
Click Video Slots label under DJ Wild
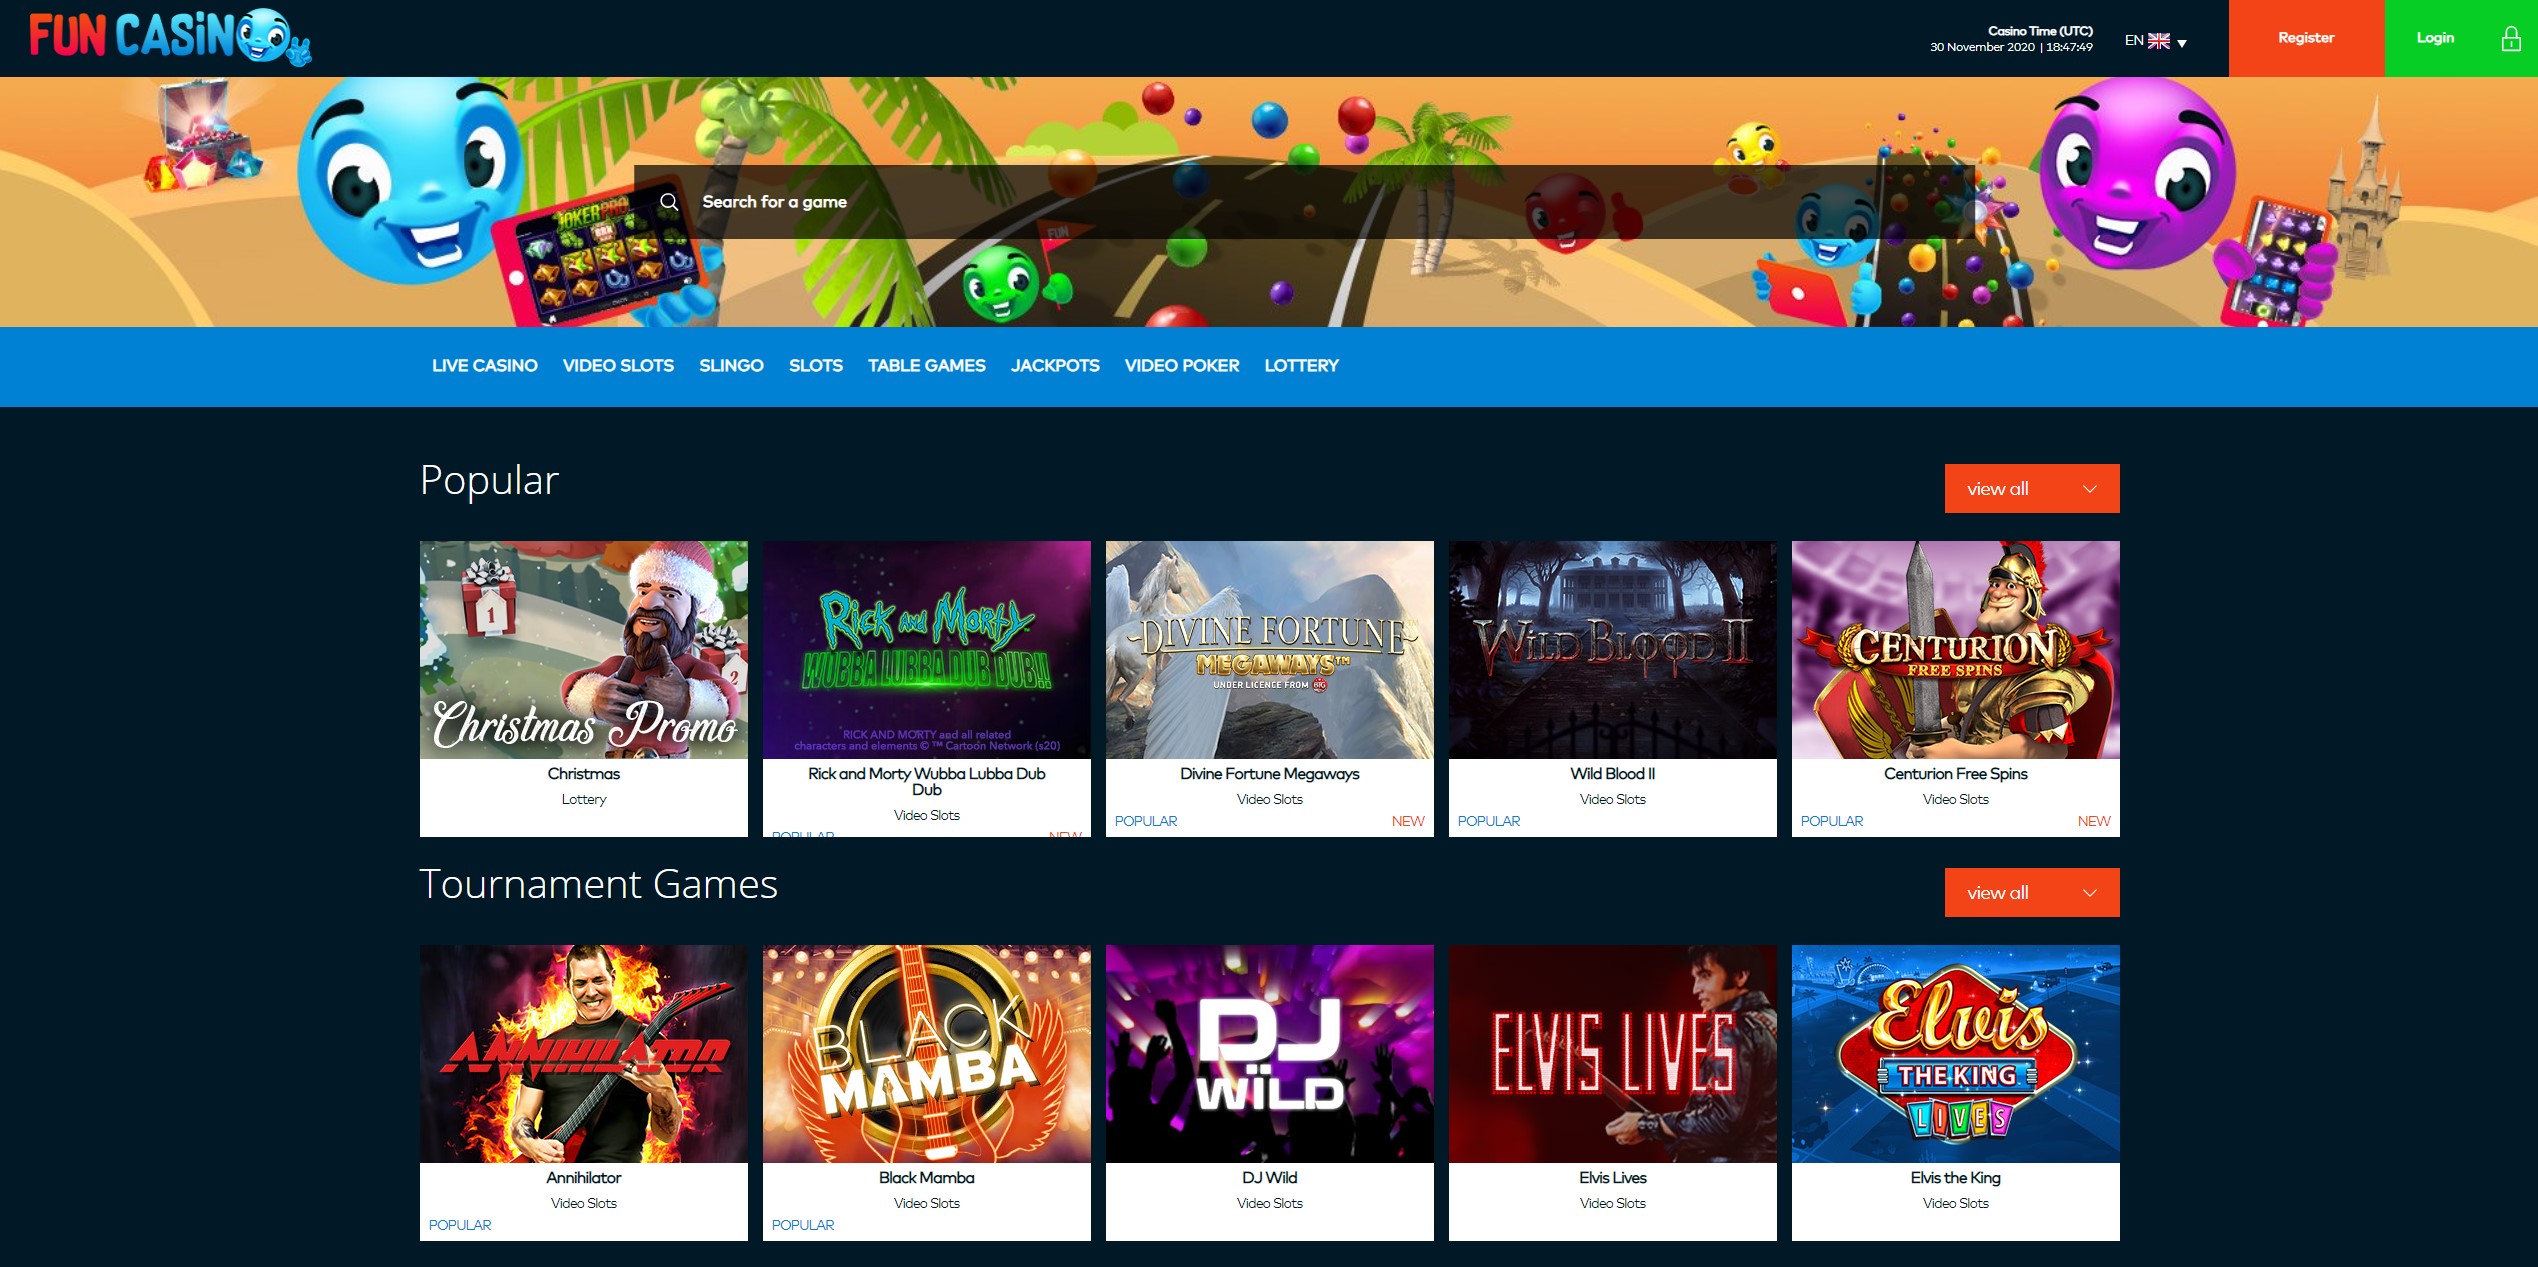point(1270,1204)
